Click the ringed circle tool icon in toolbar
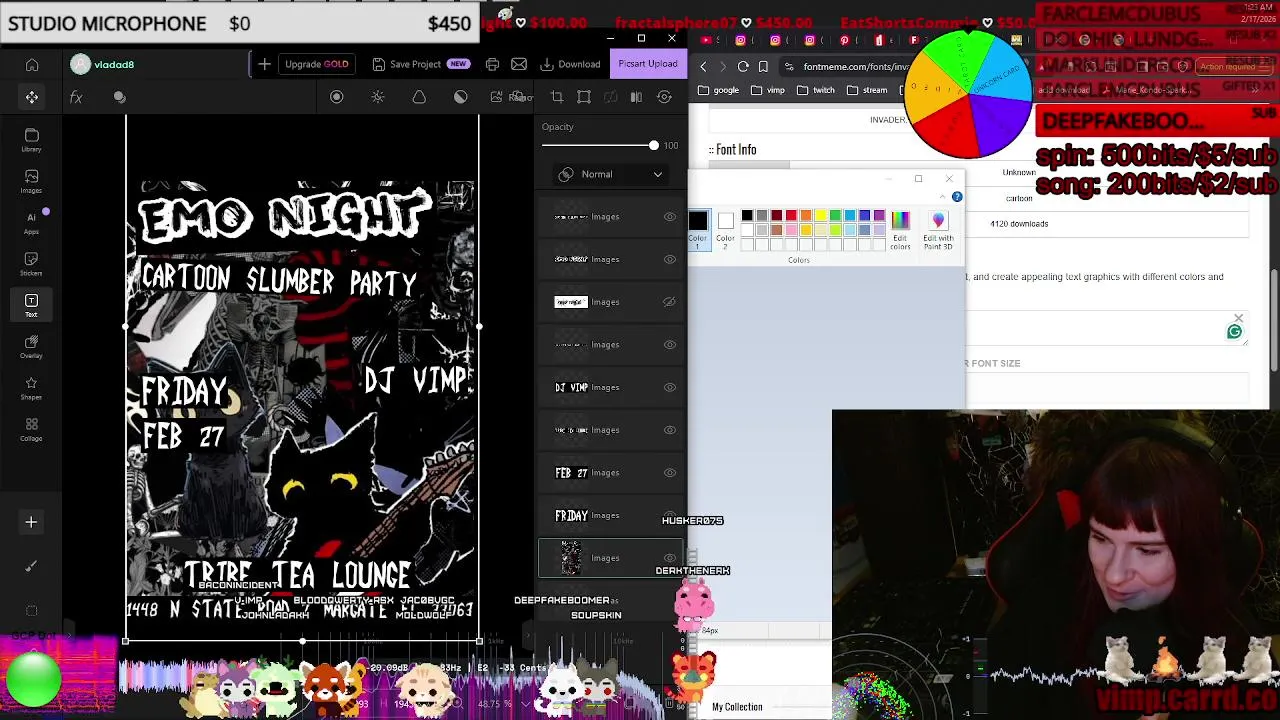Viewport: 1280px width, 720px height. tap(336, 97)
